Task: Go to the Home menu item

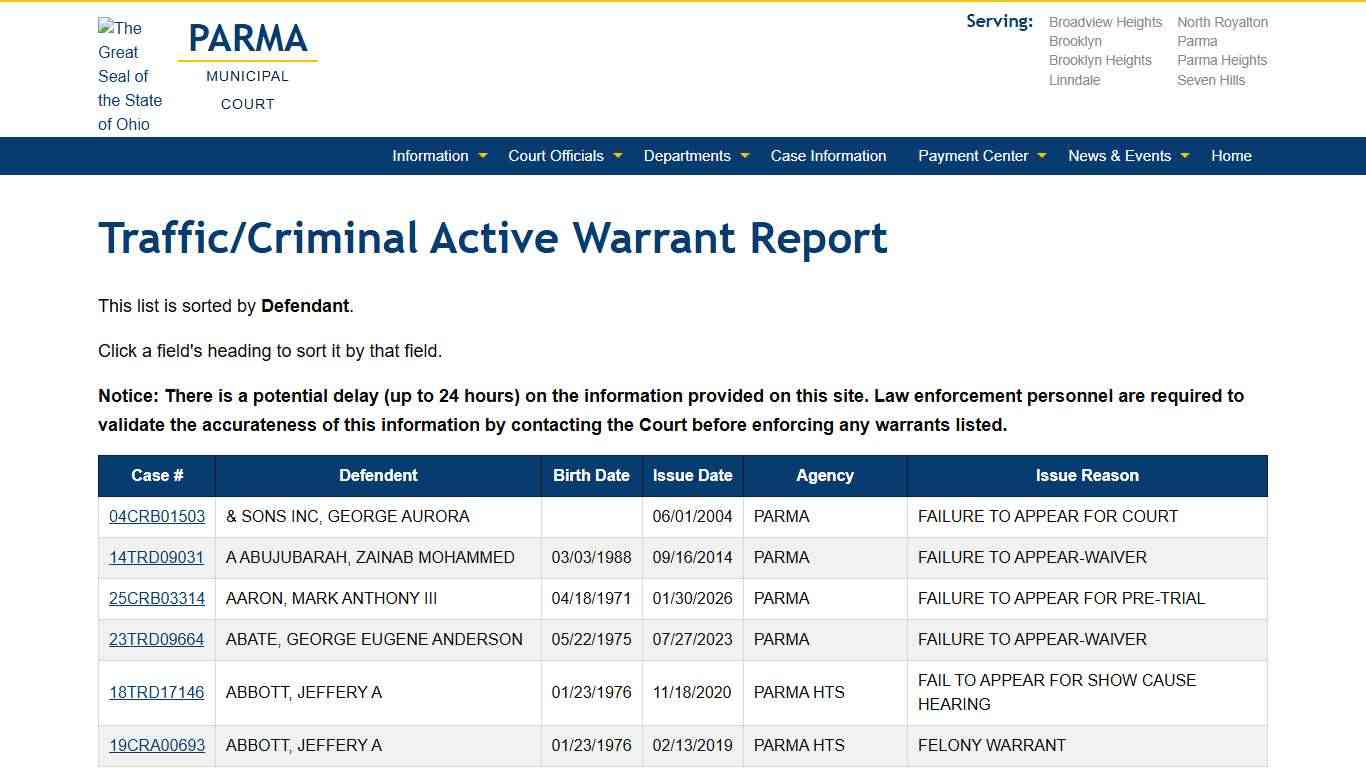Action: click(1231, 156)
